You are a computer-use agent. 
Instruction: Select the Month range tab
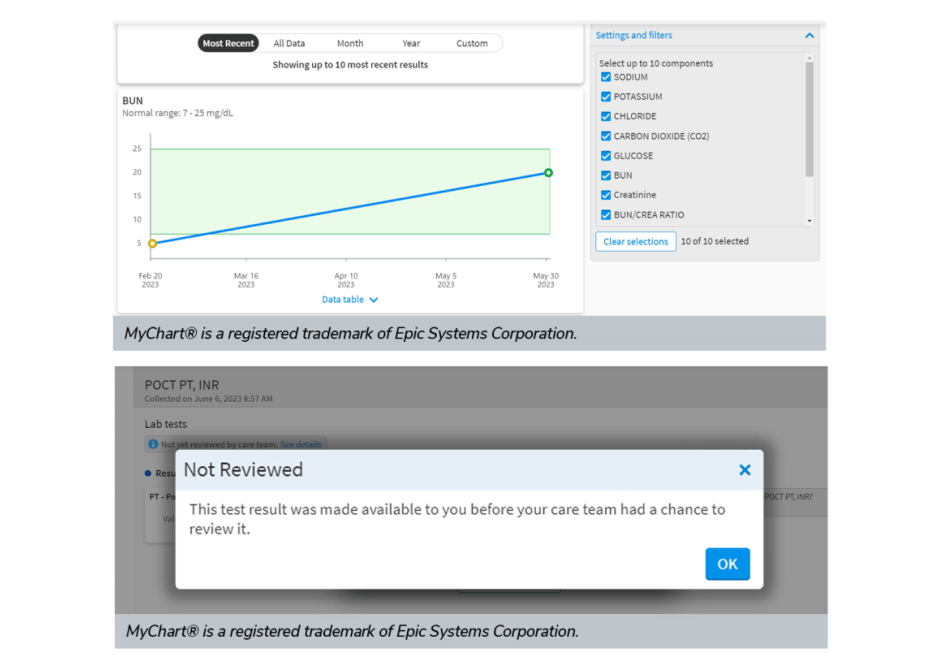350,44
